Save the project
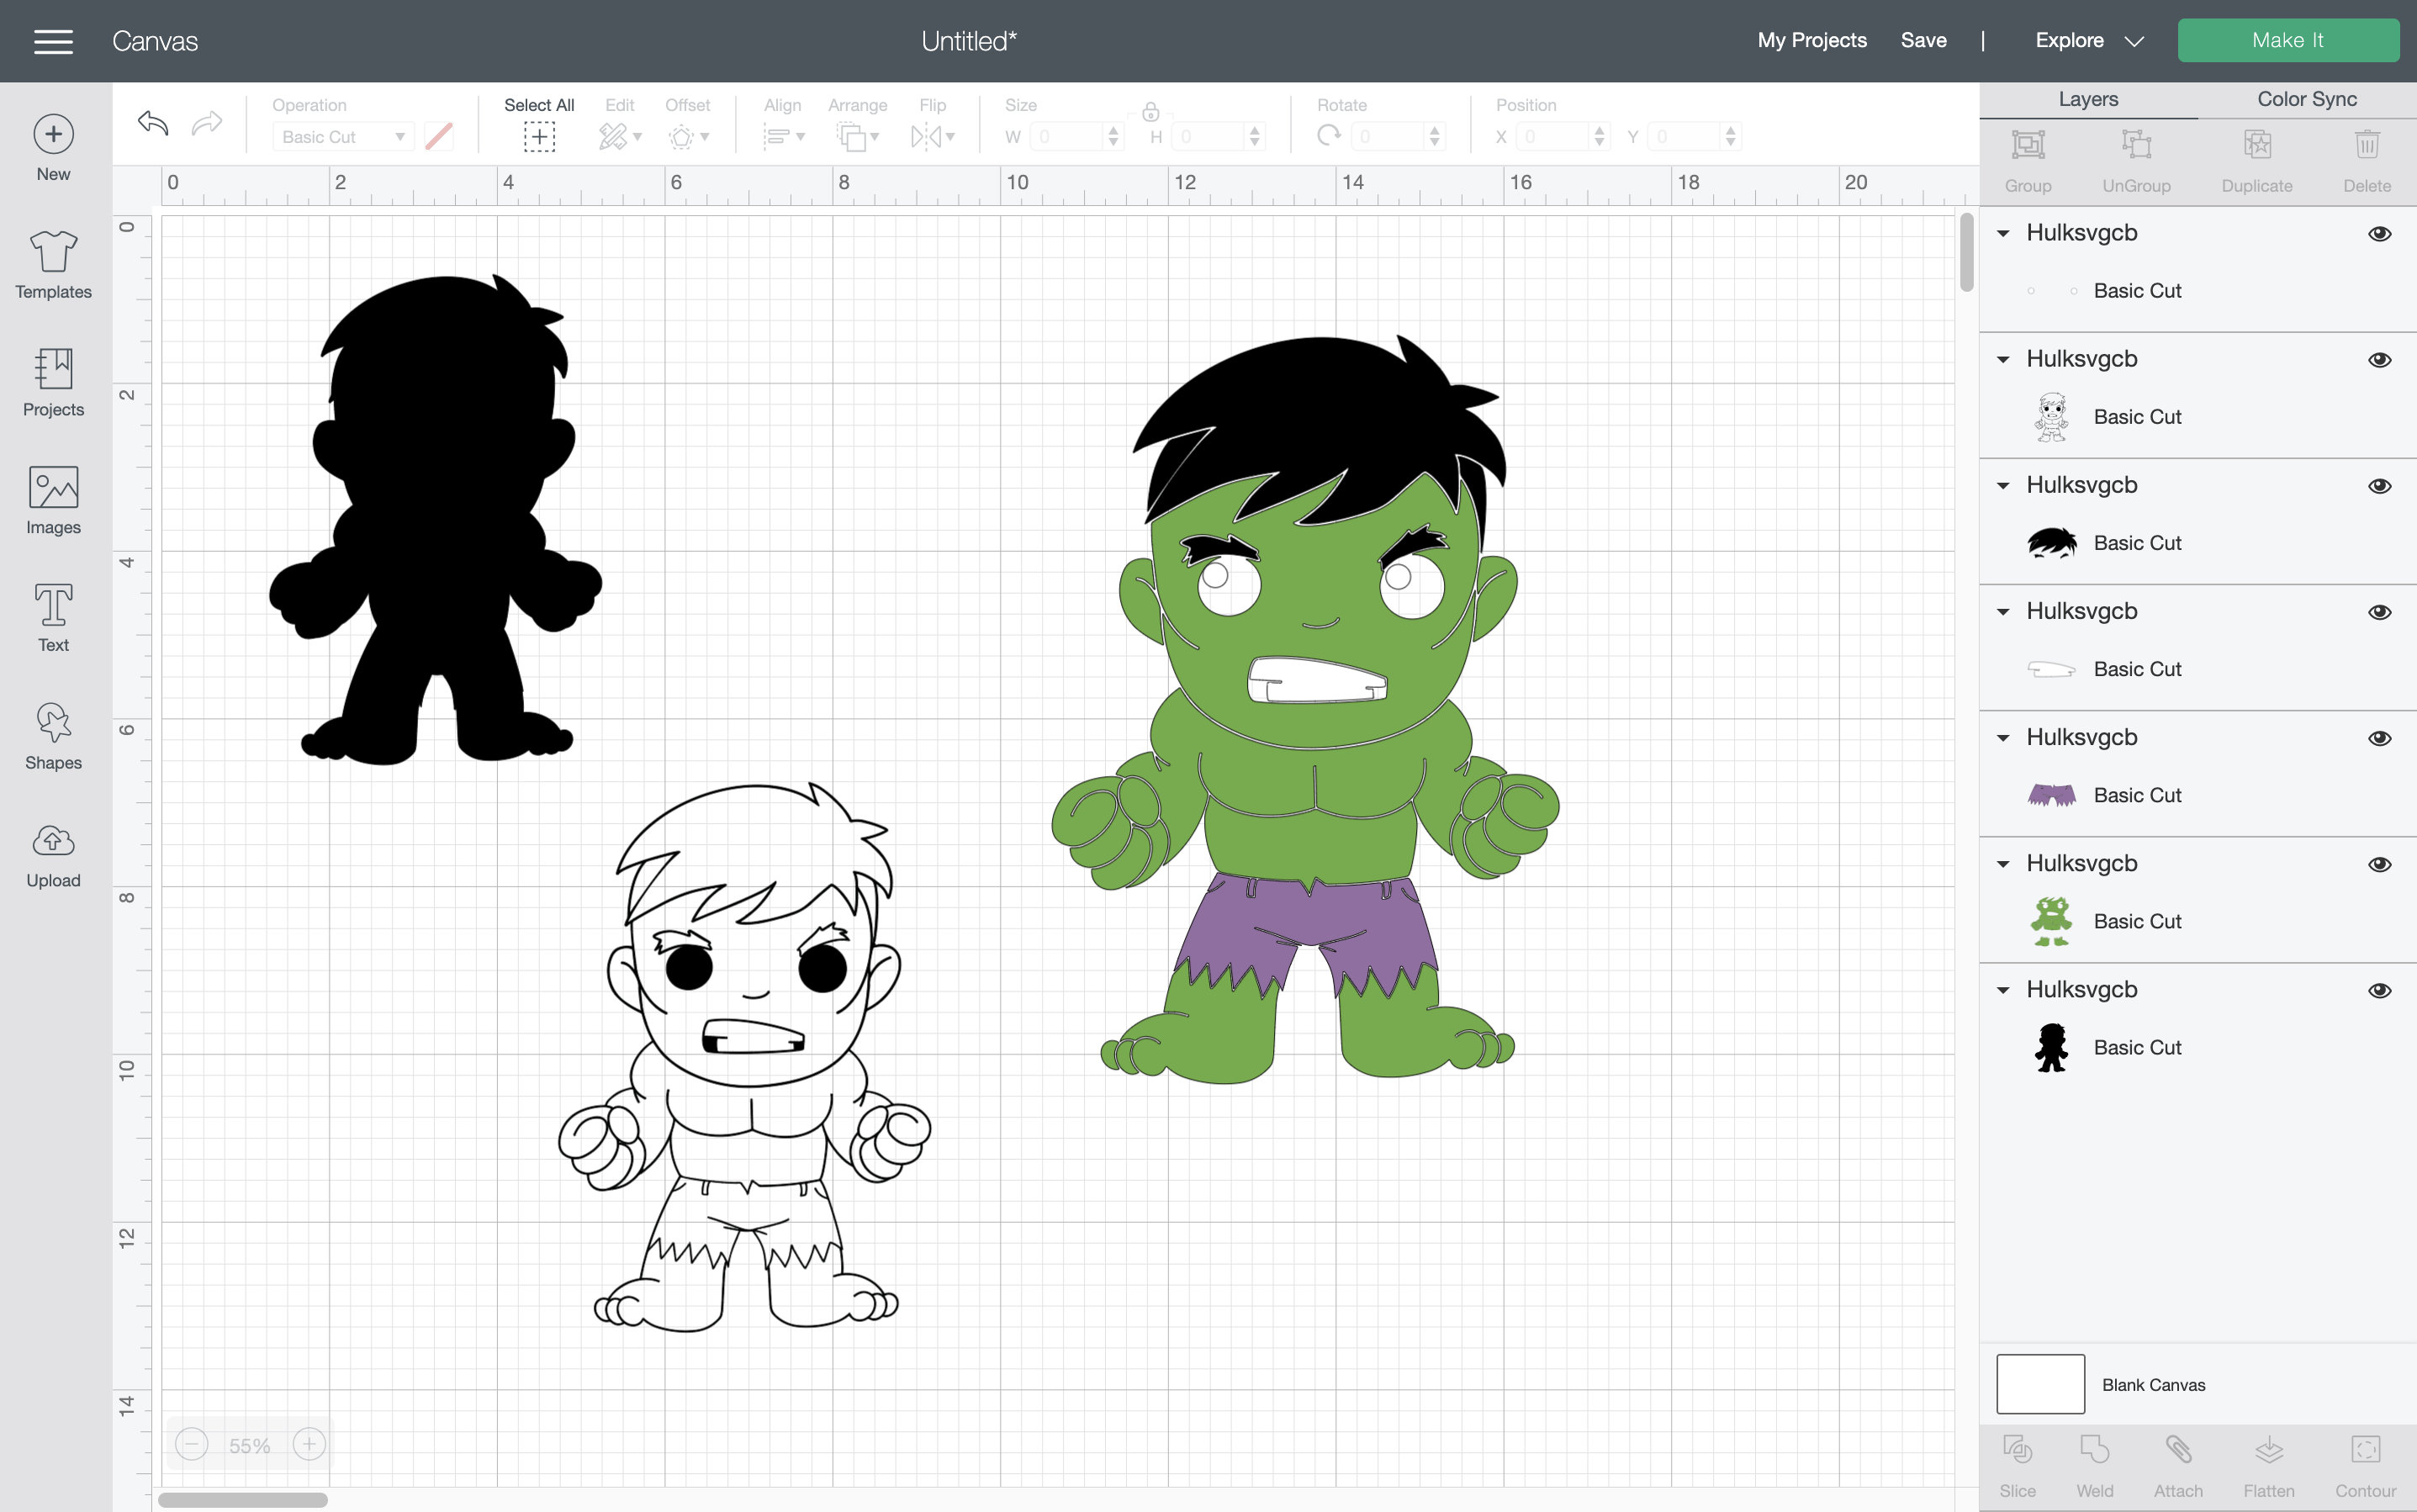 [x=1923, y=41]
